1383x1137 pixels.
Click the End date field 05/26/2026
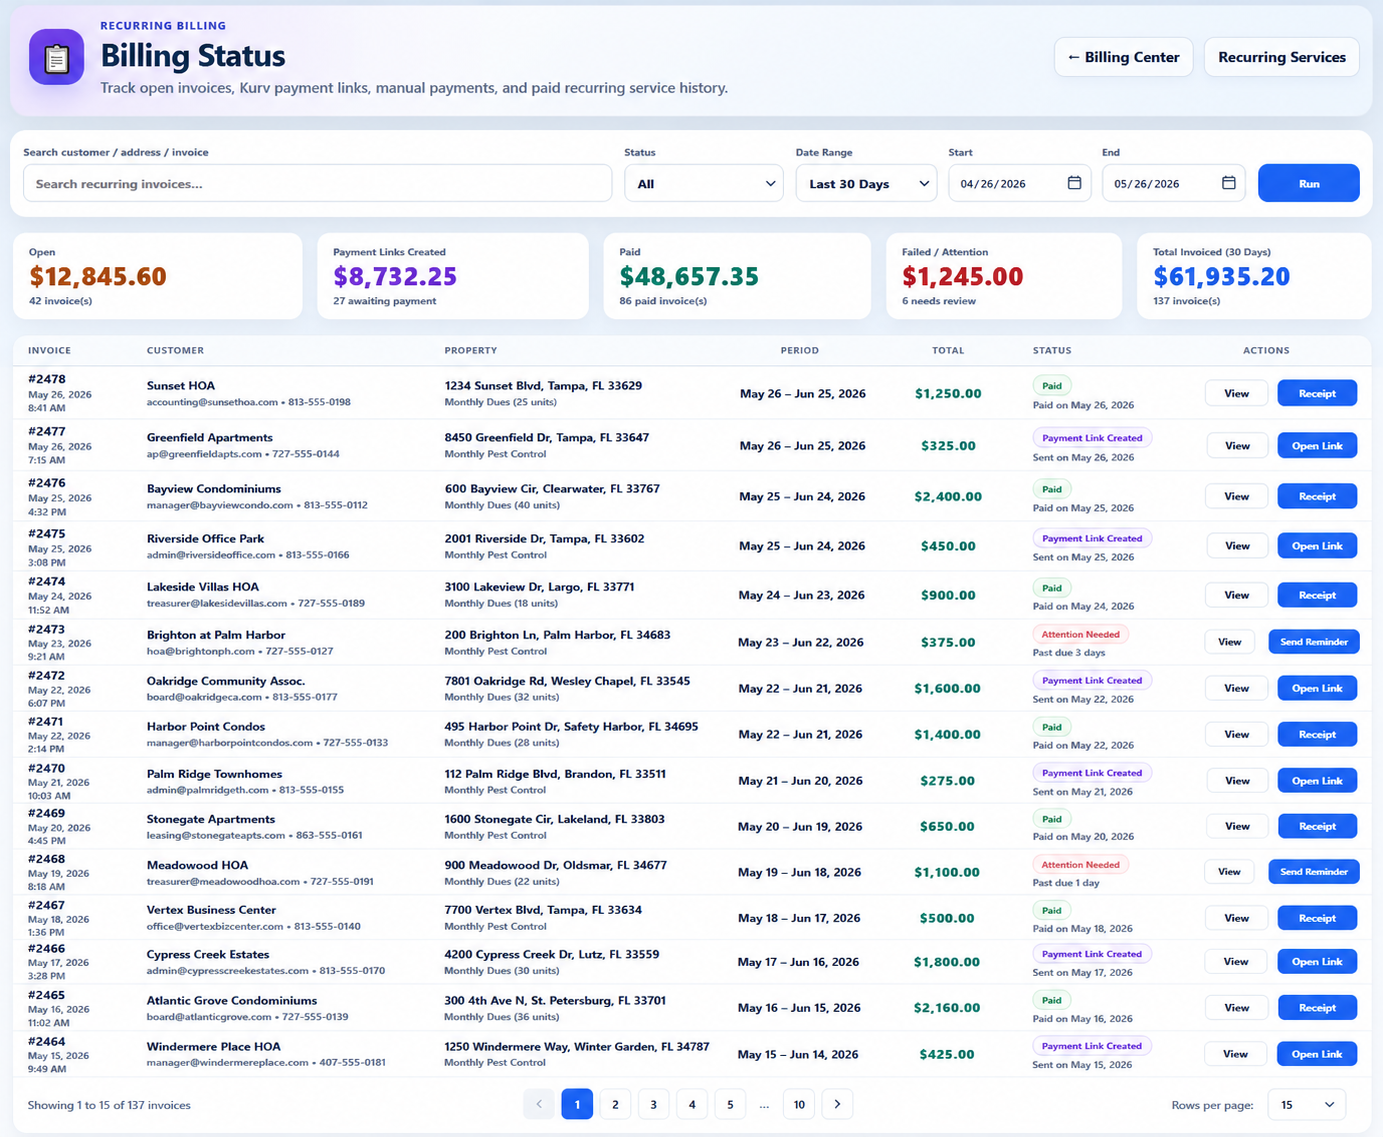click(x=1173, y=184)
